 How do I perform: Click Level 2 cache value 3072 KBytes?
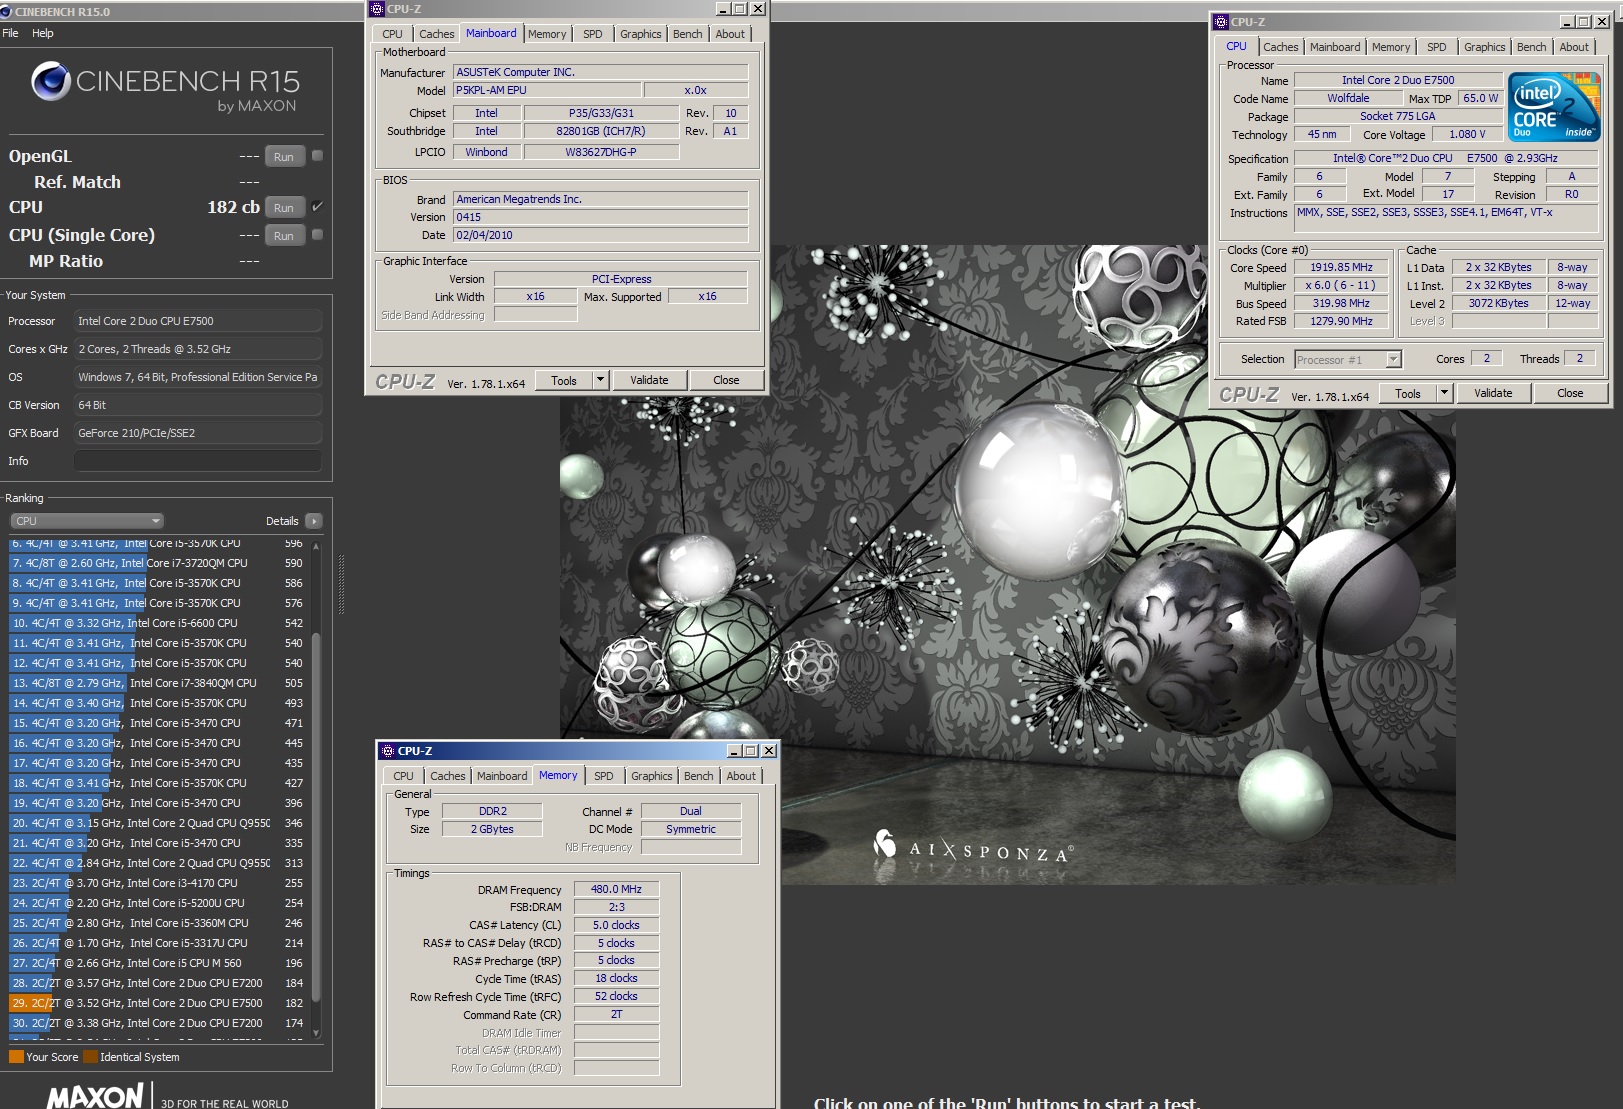tap(1498, 303)
